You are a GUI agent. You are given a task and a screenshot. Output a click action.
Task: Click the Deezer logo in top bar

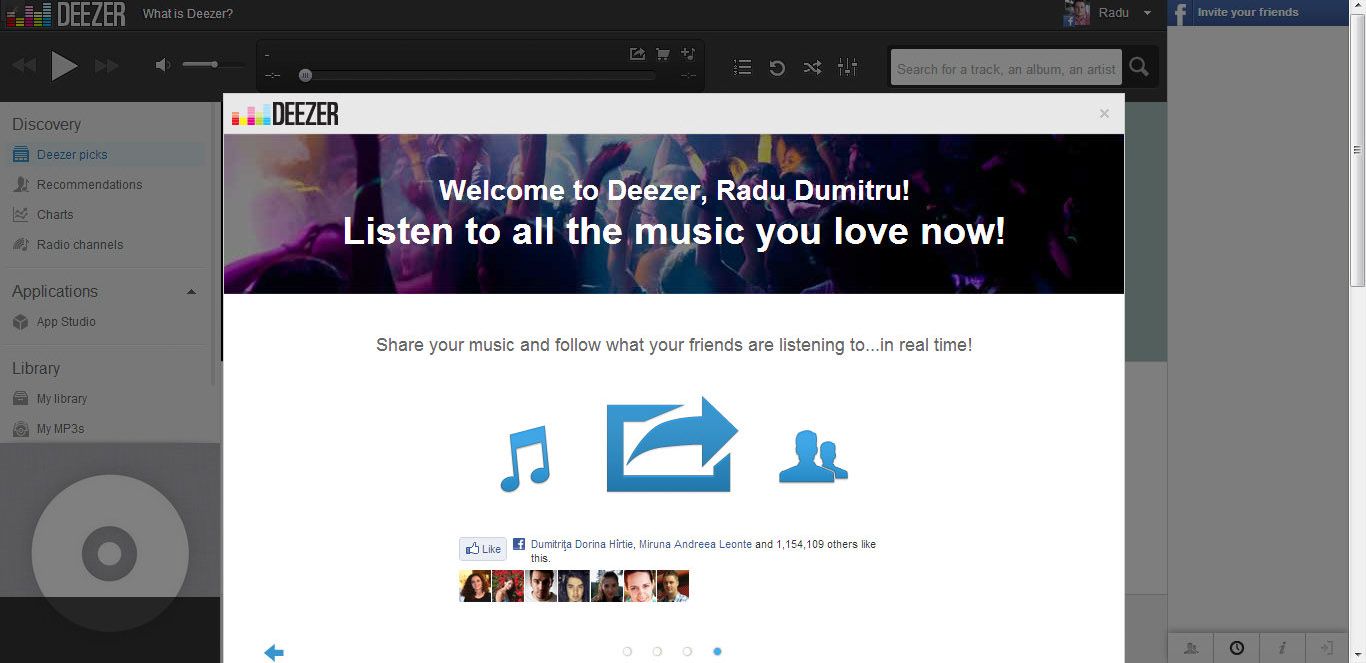[66, 14]
